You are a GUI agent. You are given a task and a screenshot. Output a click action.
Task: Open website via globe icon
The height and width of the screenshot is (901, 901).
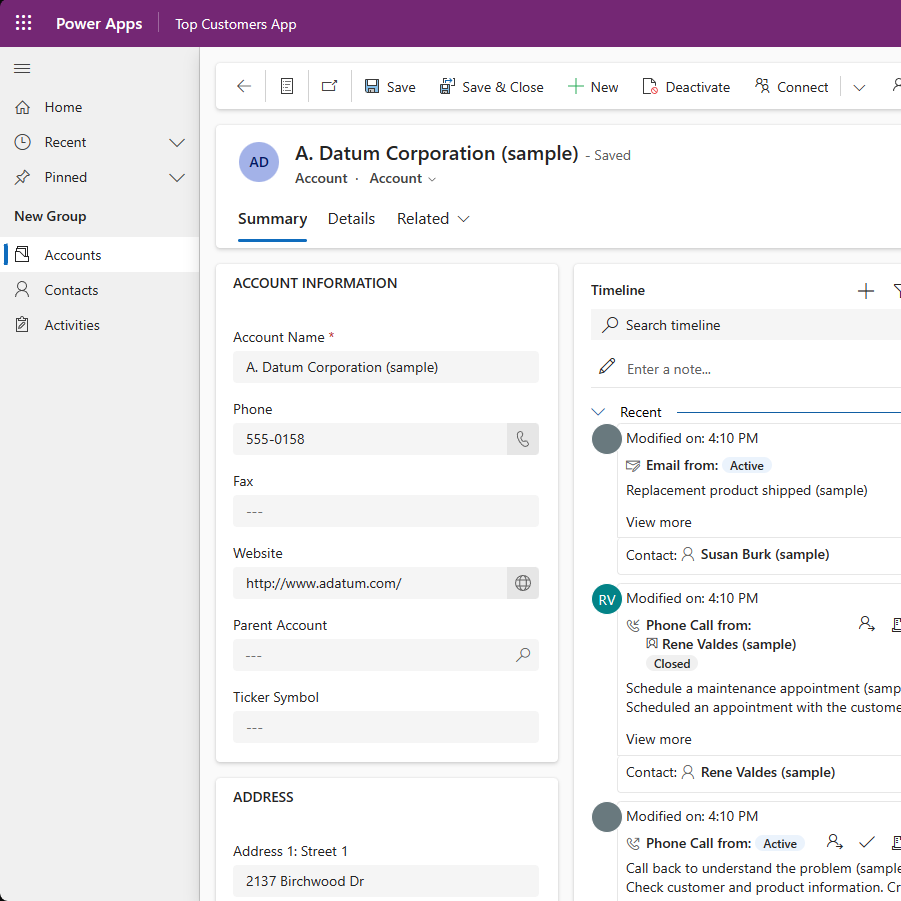tap(522, 583)
